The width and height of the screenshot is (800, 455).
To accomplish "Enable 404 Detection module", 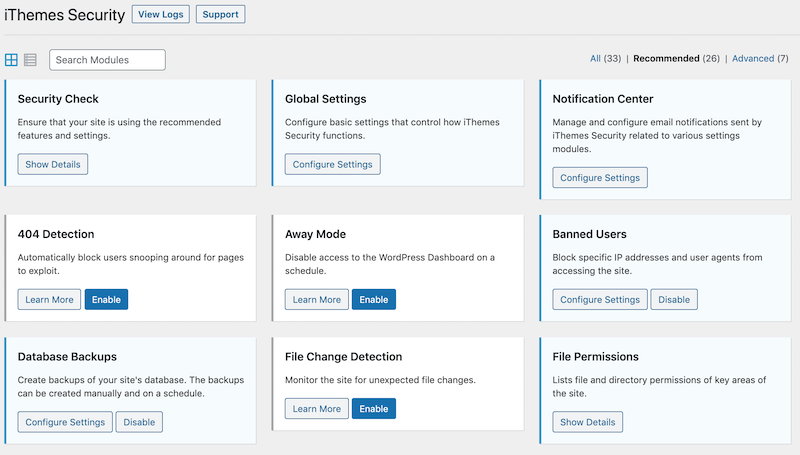I will 106,299.
